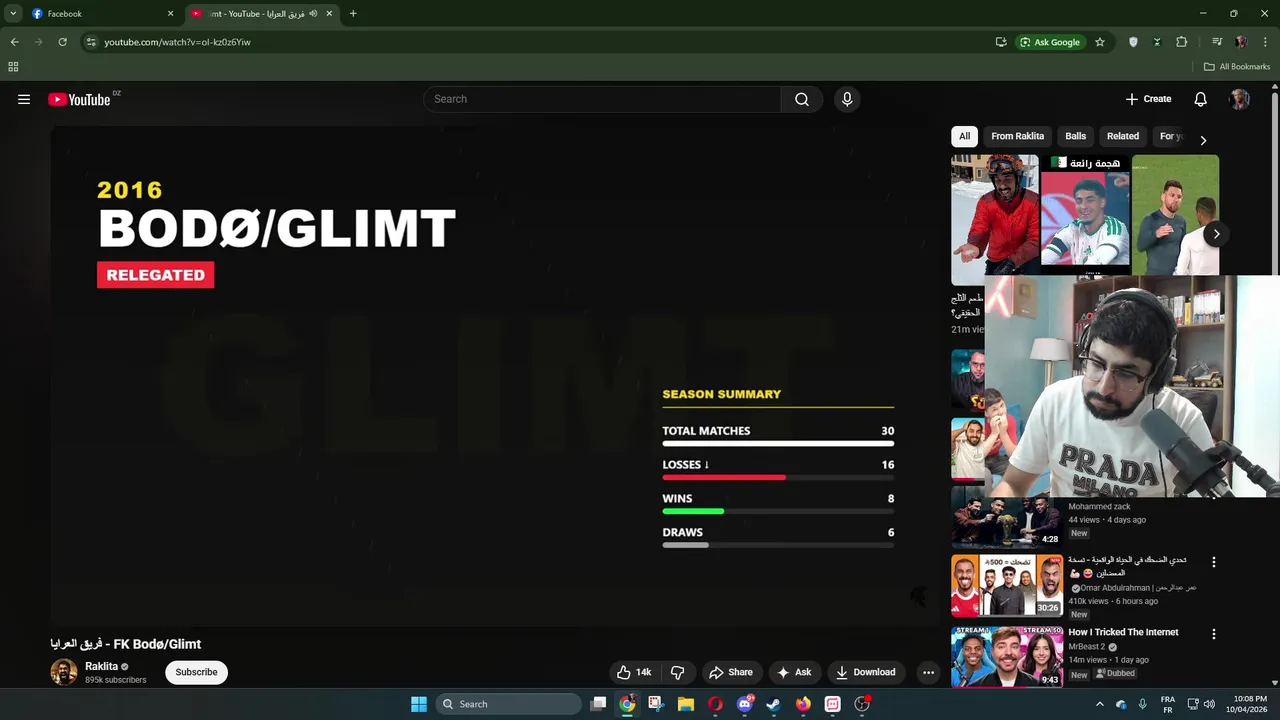Open the Chrome extensions puzzle icon

coord(1181,42)
